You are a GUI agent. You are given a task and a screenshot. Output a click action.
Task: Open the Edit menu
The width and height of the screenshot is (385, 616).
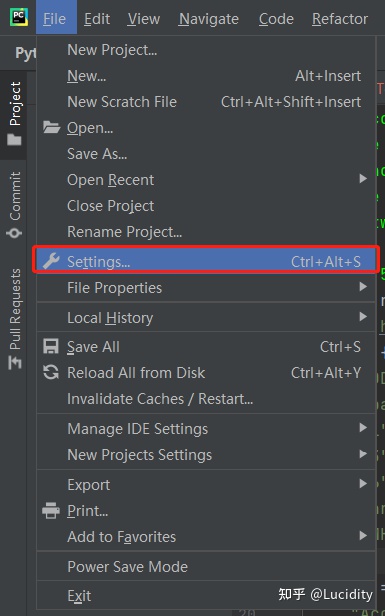pyautogui.click(x=97, y=18)
